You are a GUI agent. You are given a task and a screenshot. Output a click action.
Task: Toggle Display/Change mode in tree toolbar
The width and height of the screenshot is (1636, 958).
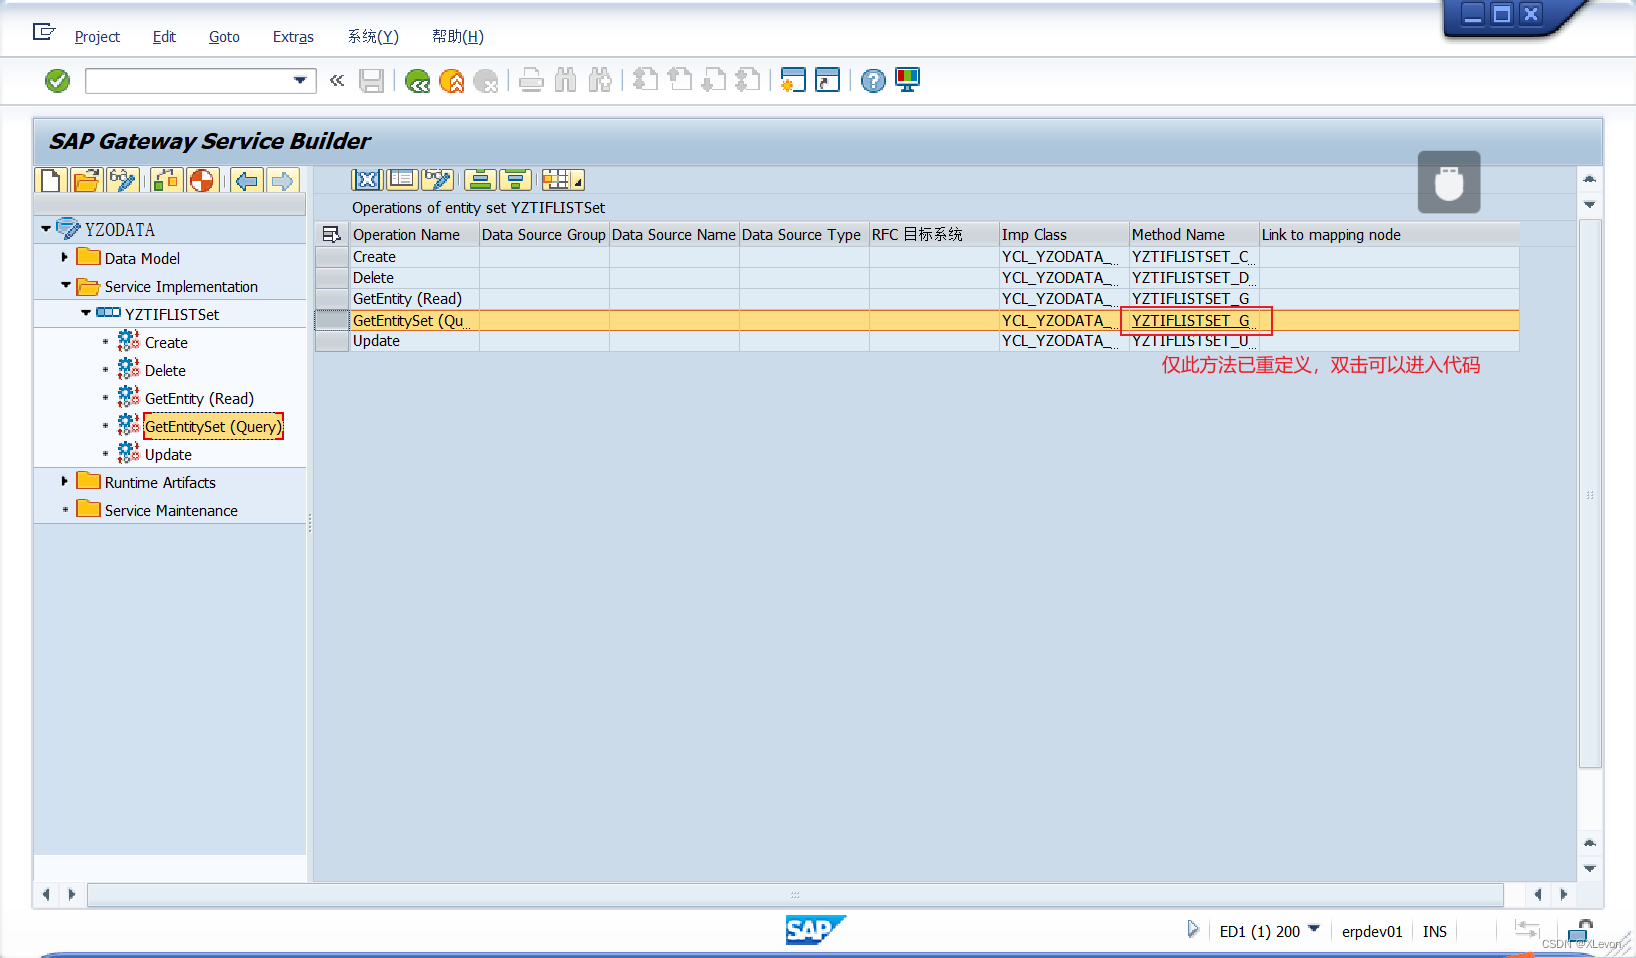click(x=122, y=180)
